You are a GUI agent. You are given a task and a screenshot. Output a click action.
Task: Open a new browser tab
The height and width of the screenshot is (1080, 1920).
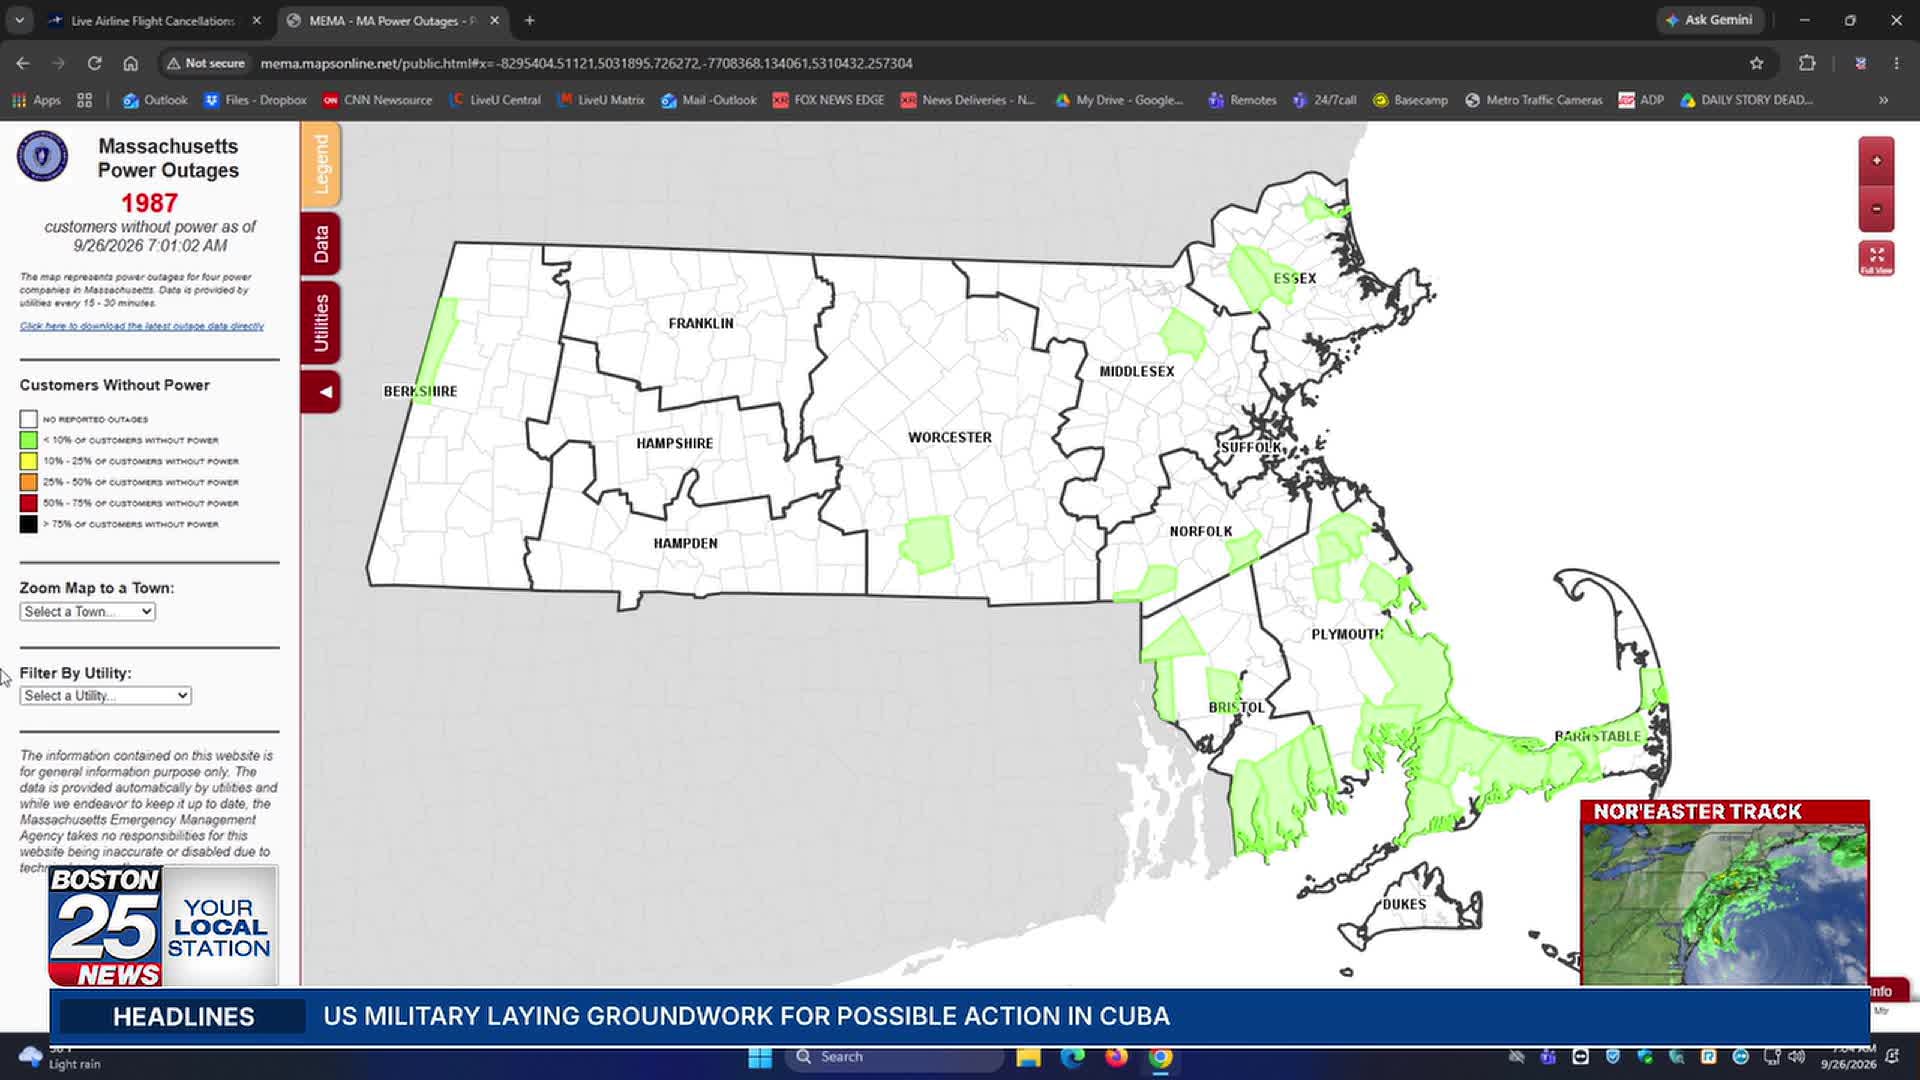point(529,20)
